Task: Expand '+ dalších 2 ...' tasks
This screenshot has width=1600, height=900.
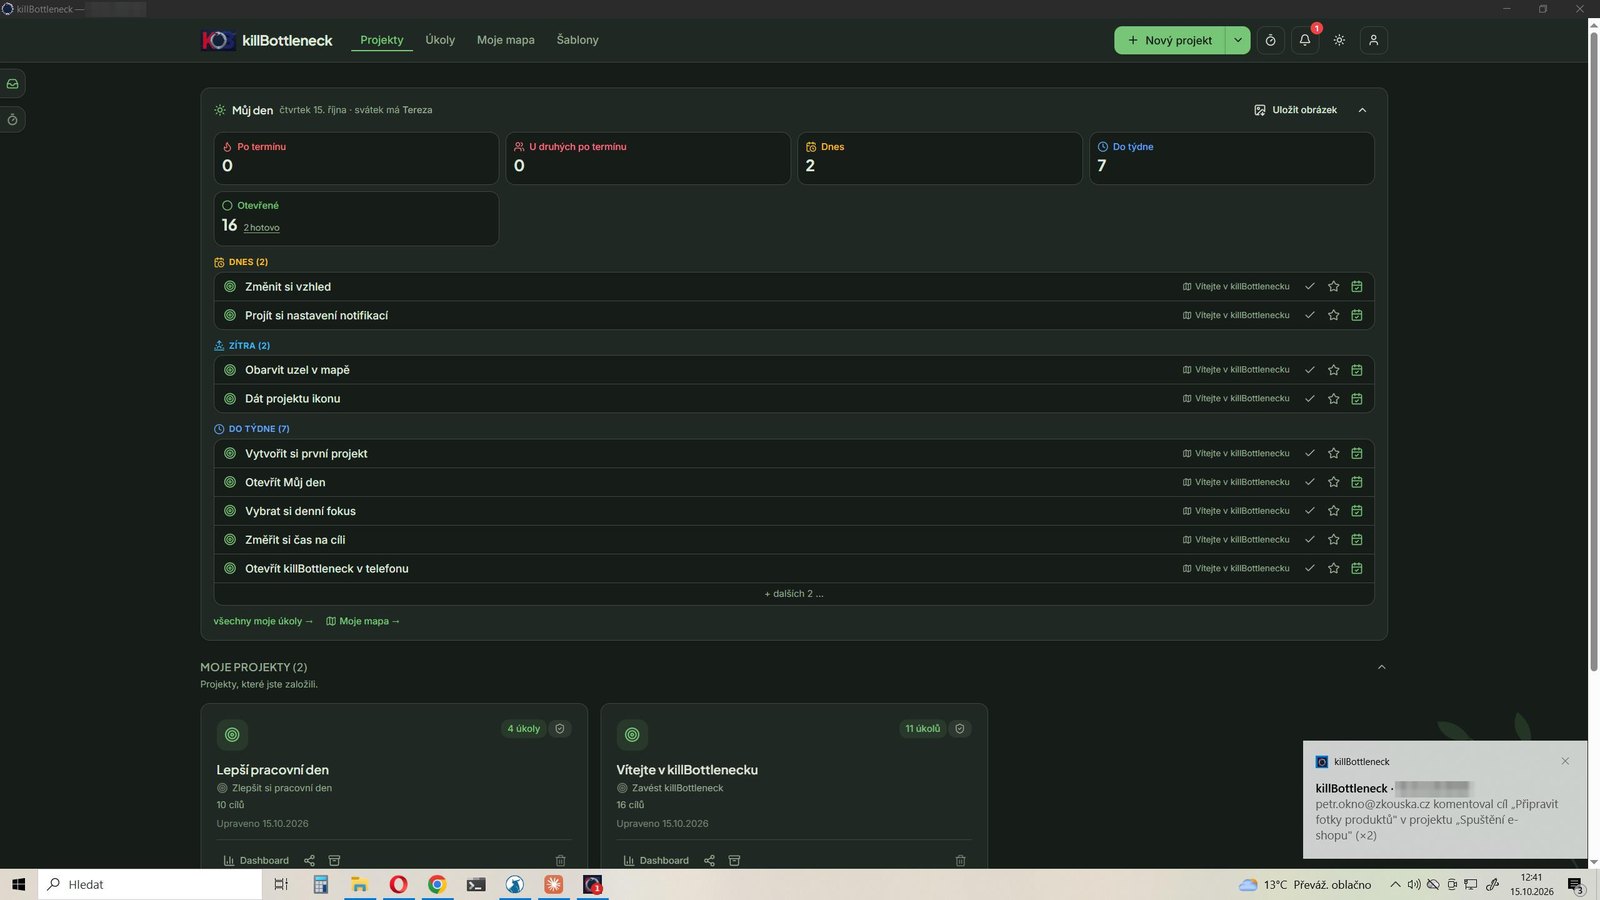Action: [794, 594]
